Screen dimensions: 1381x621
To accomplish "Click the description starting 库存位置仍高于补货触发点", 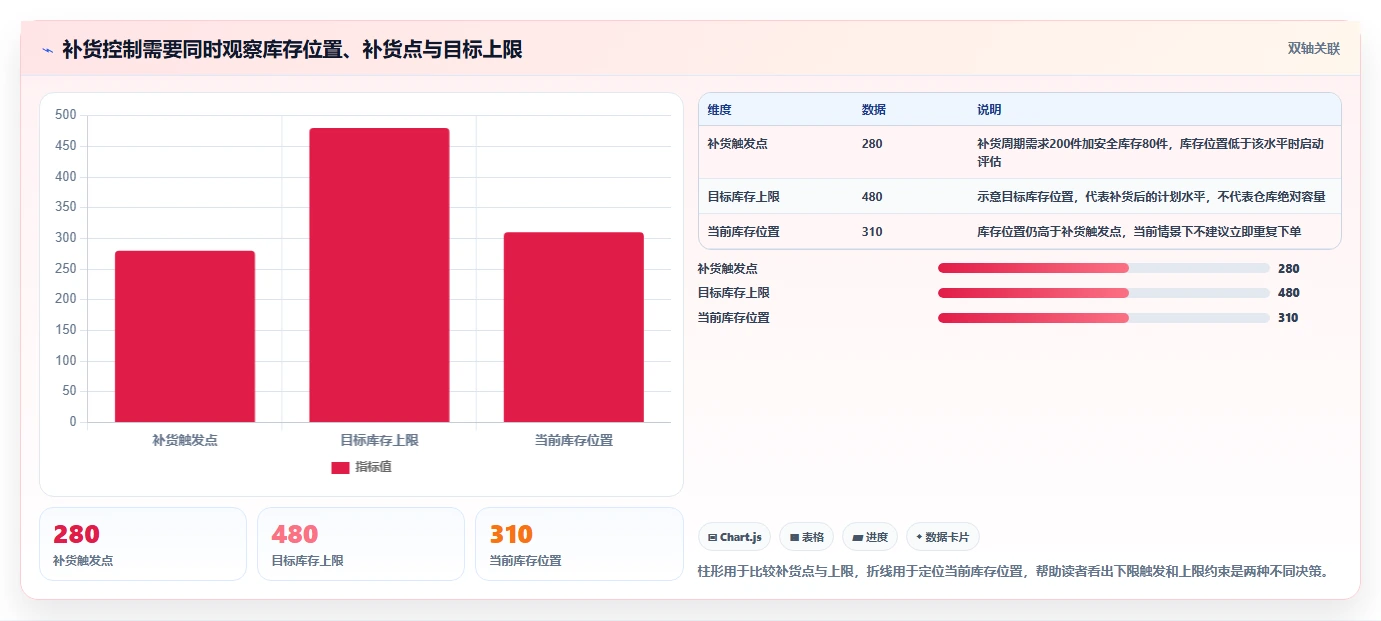I will pos(1139,232).
